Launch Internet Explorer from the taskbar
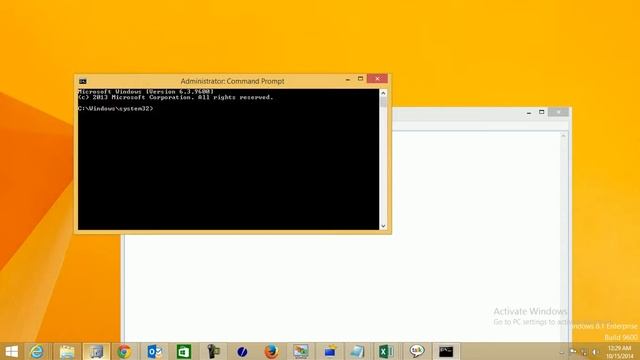The width and height of the screenshot is (640, 360). tap(37, 351)
